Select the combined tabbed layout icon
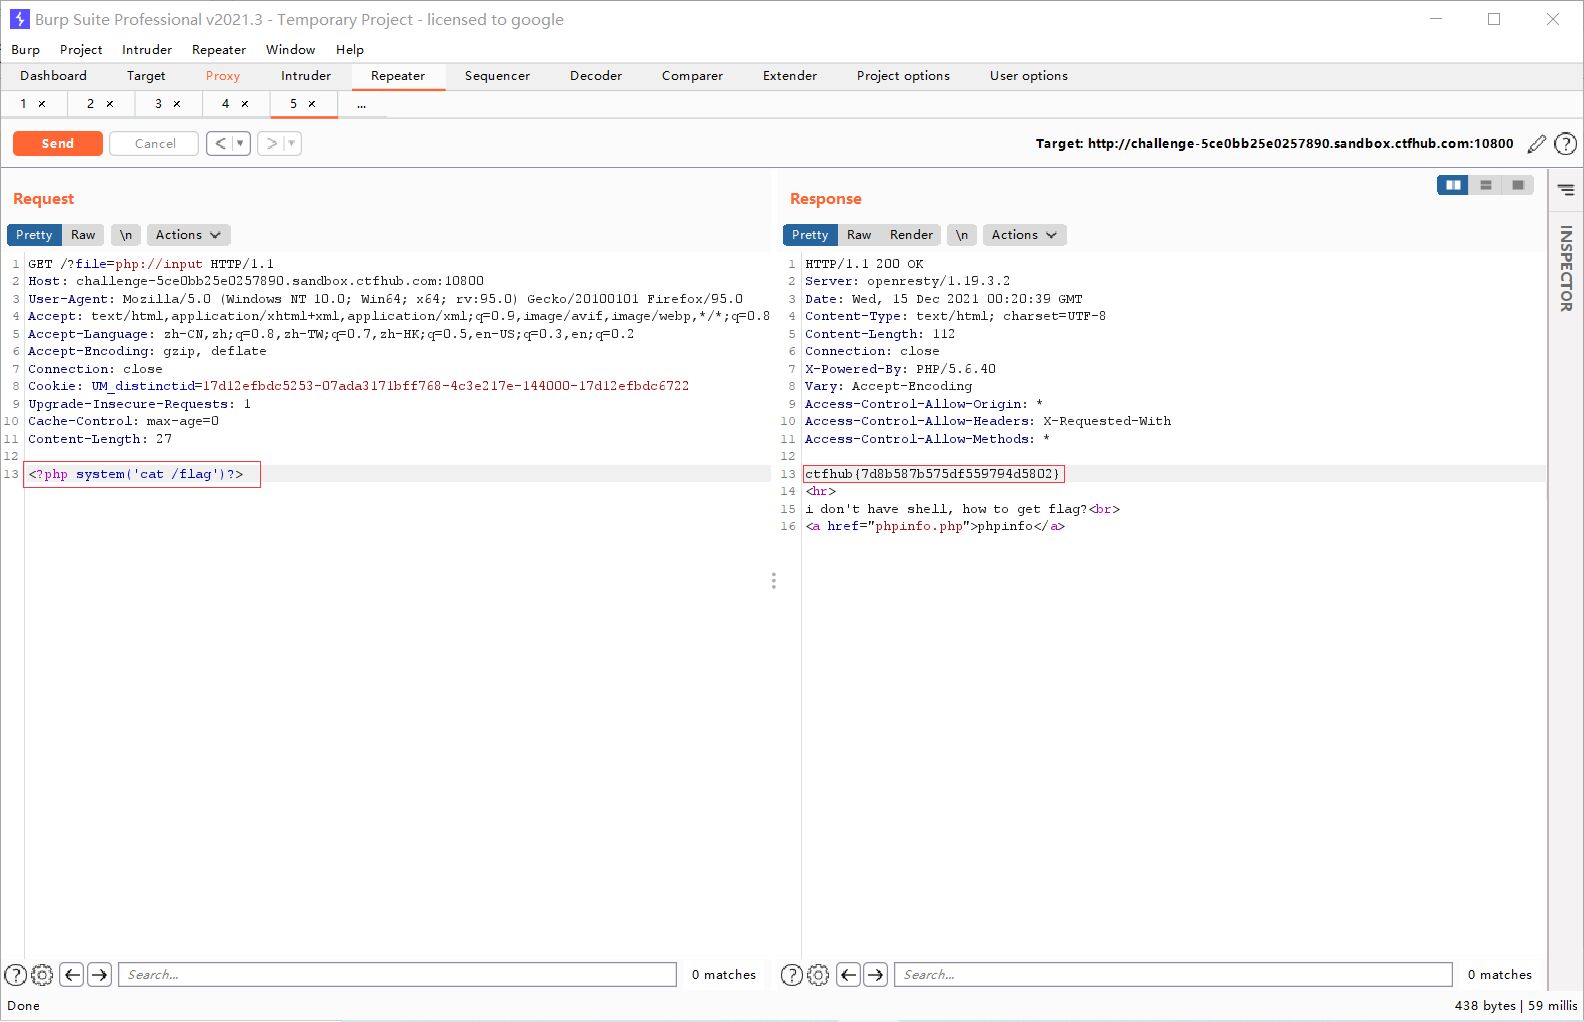Screen dimensions: 1584x1022 [1518, 185]
